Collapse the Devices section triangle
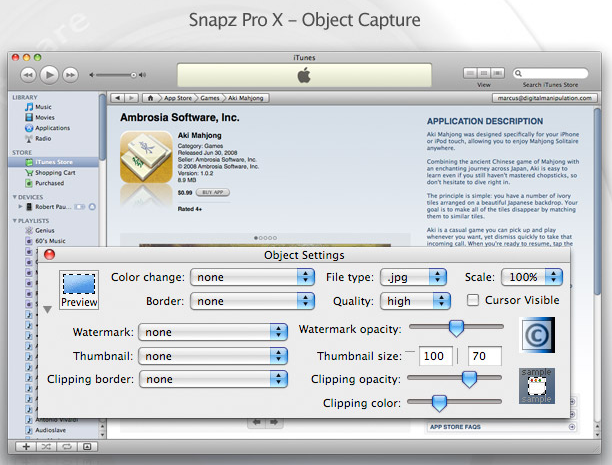The width and height of the screenshot is (612, 465). pos(14,197)
